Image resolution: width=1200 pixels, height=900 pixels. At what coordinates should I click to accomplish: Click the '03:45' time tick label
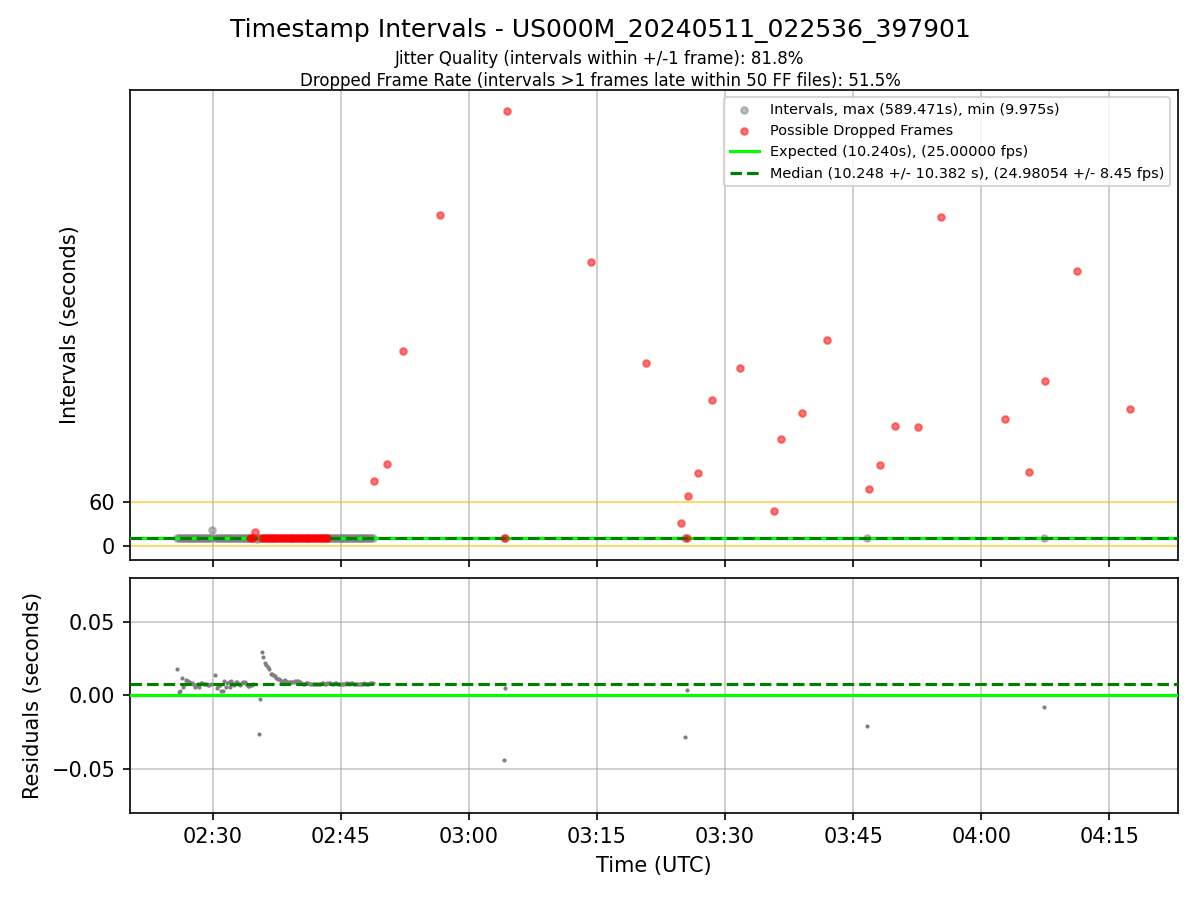pos(853,836)
